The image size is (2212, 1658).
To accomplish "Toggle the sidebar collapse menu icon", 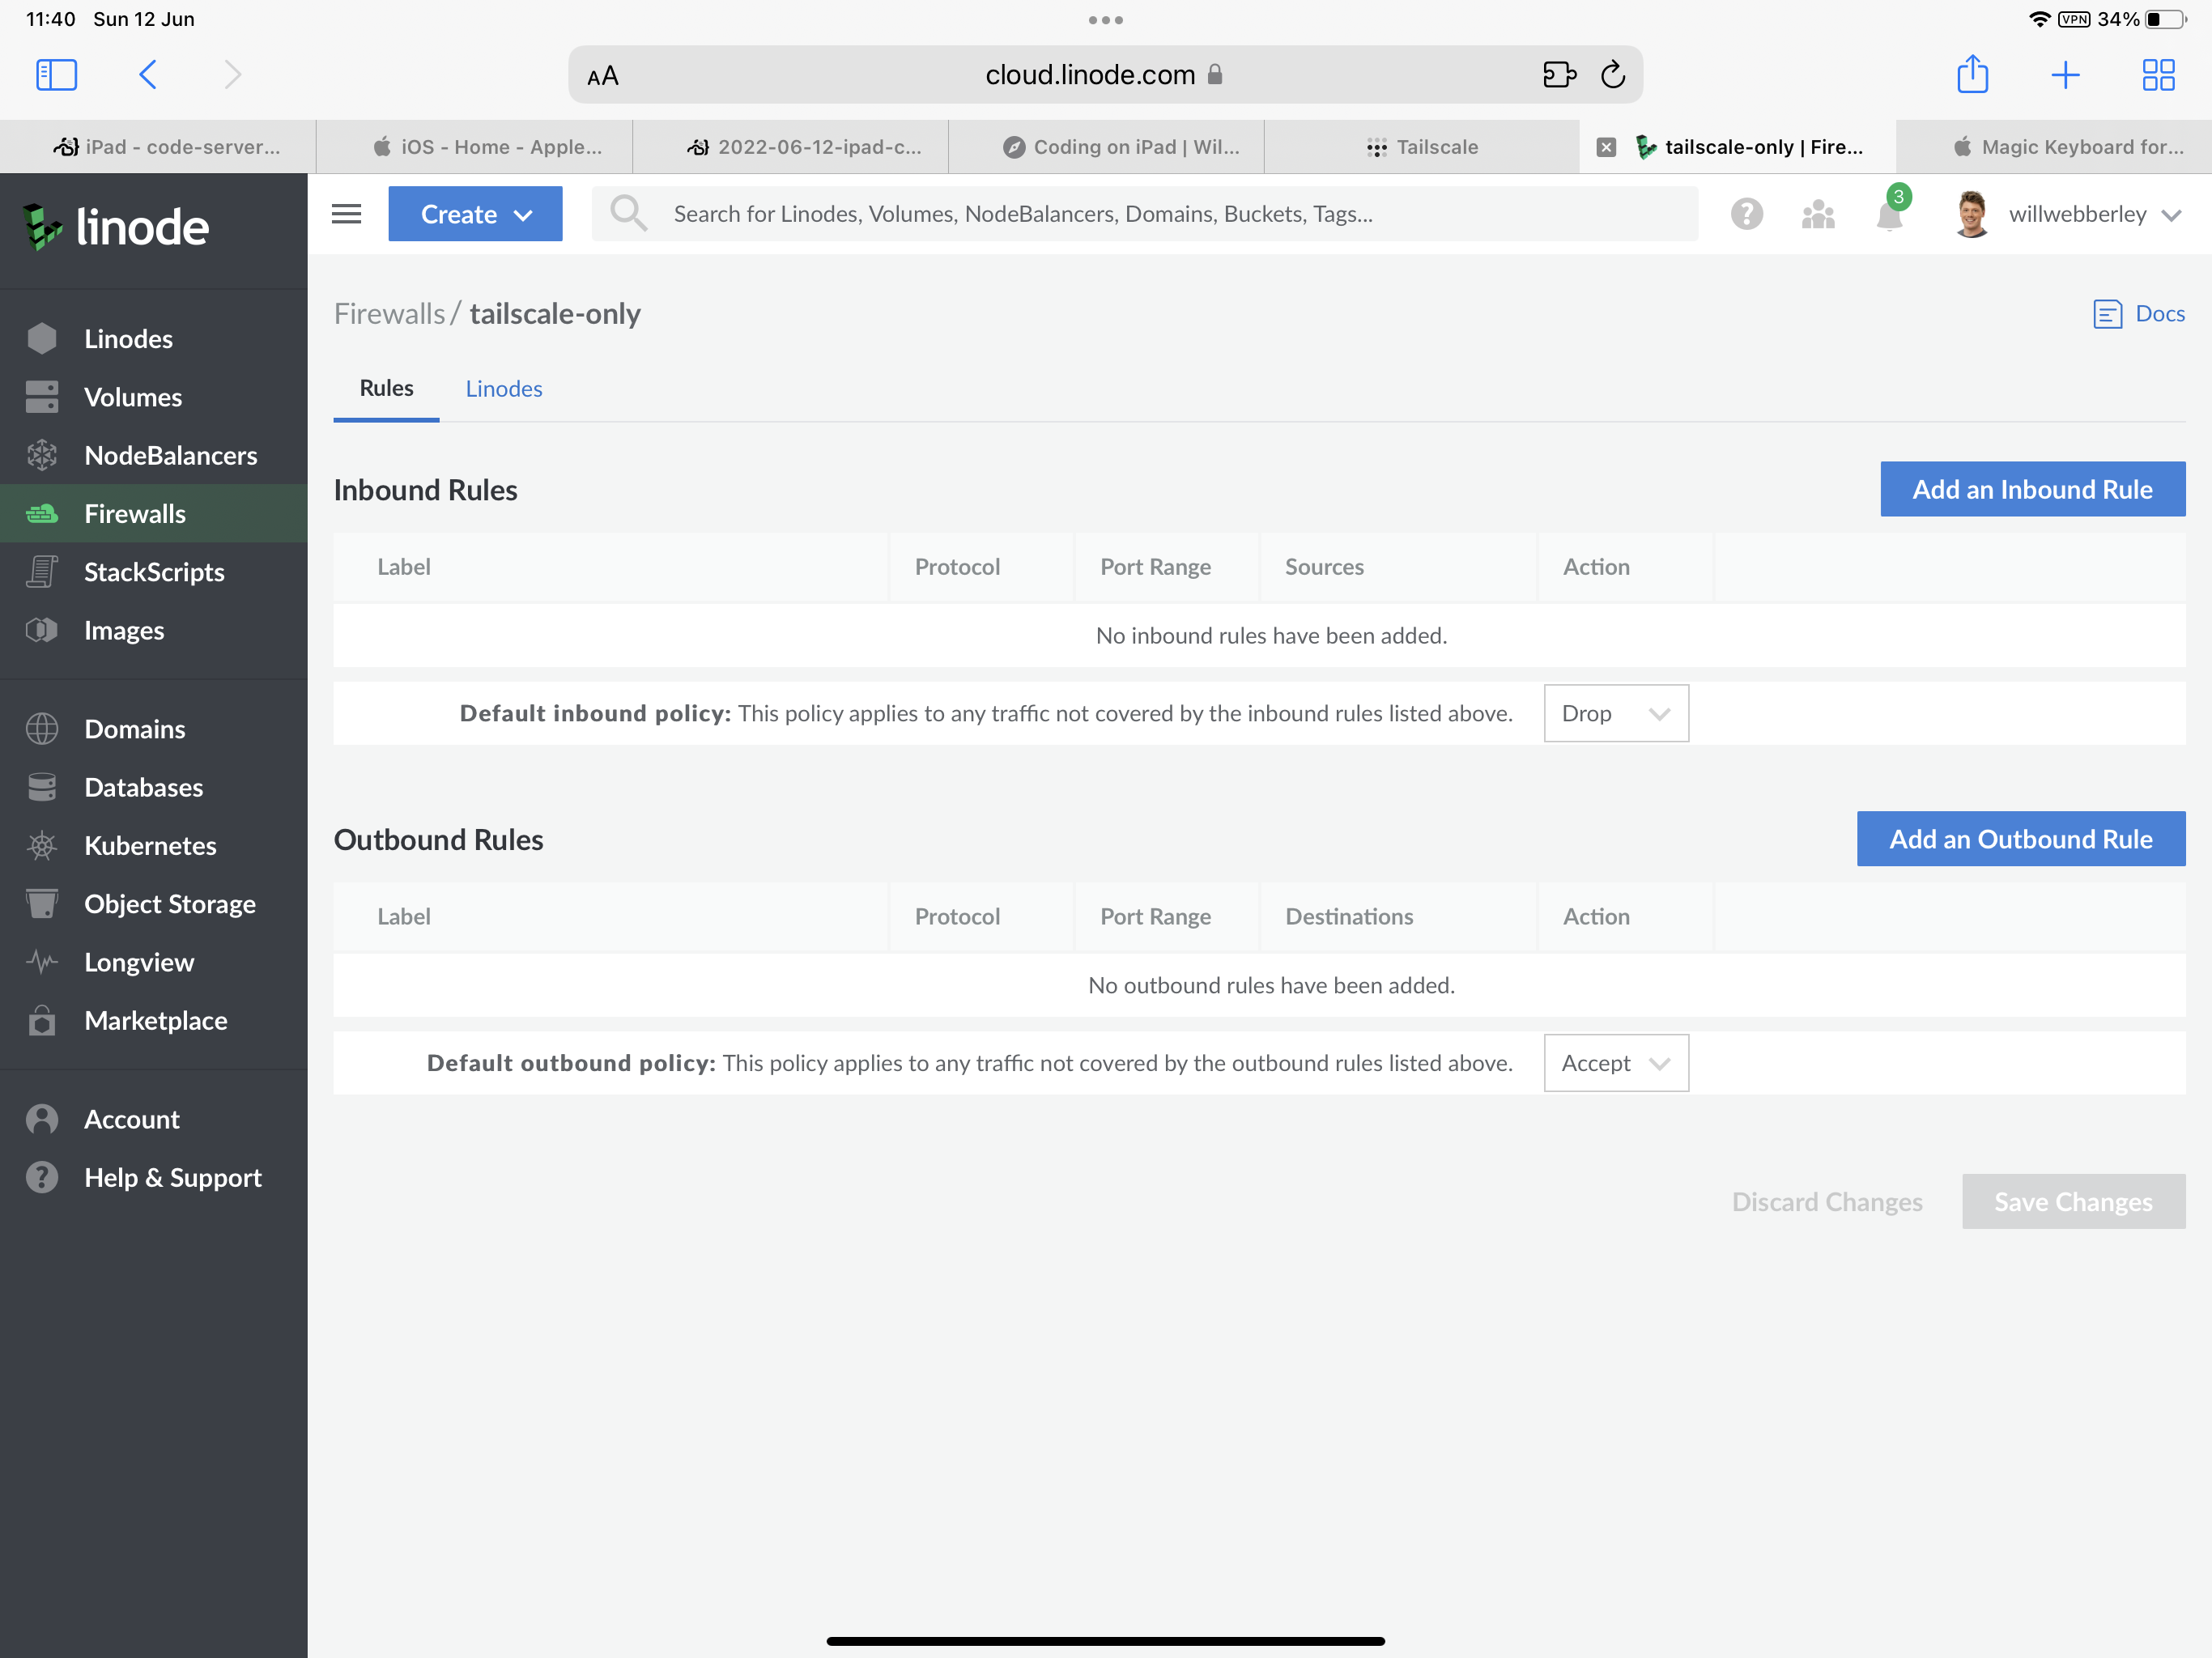I will pyautogui.click(x=347, y=212).
